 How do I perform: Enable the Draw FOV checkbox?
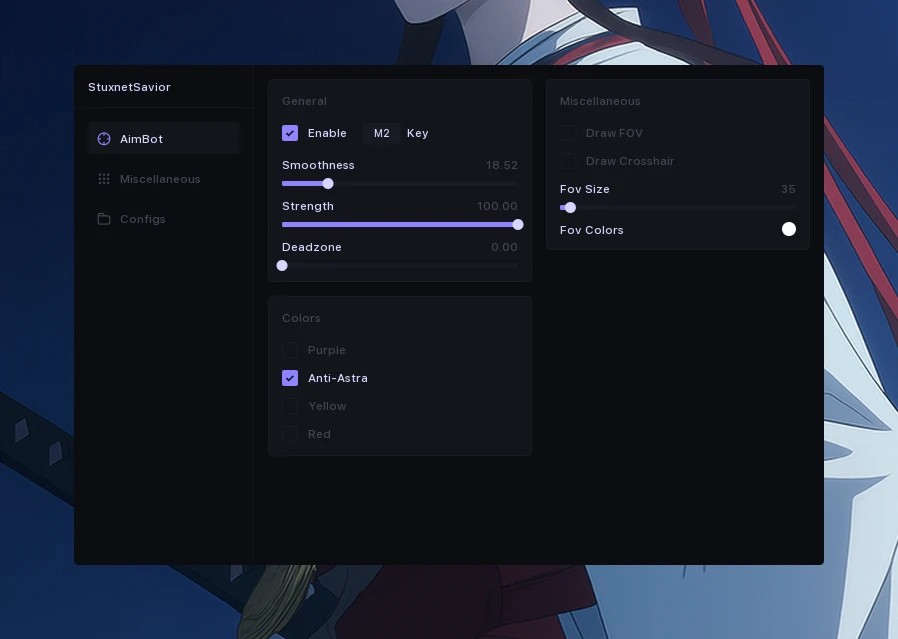[x=568, y=133]
